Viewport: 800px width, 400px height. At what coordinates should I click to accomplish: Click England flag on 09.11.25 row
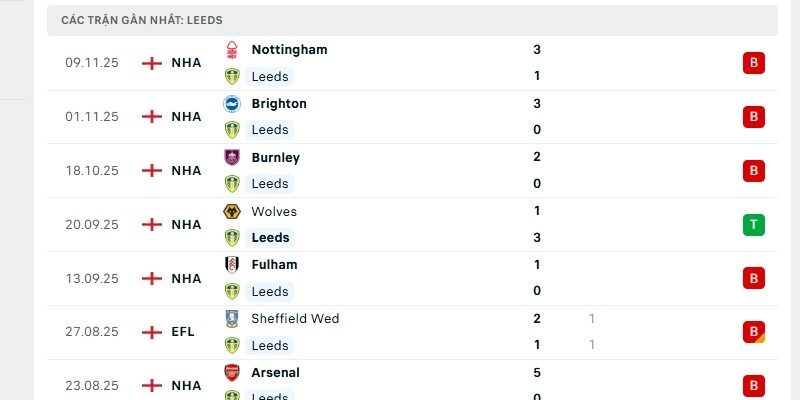click(x=152, y=63)
